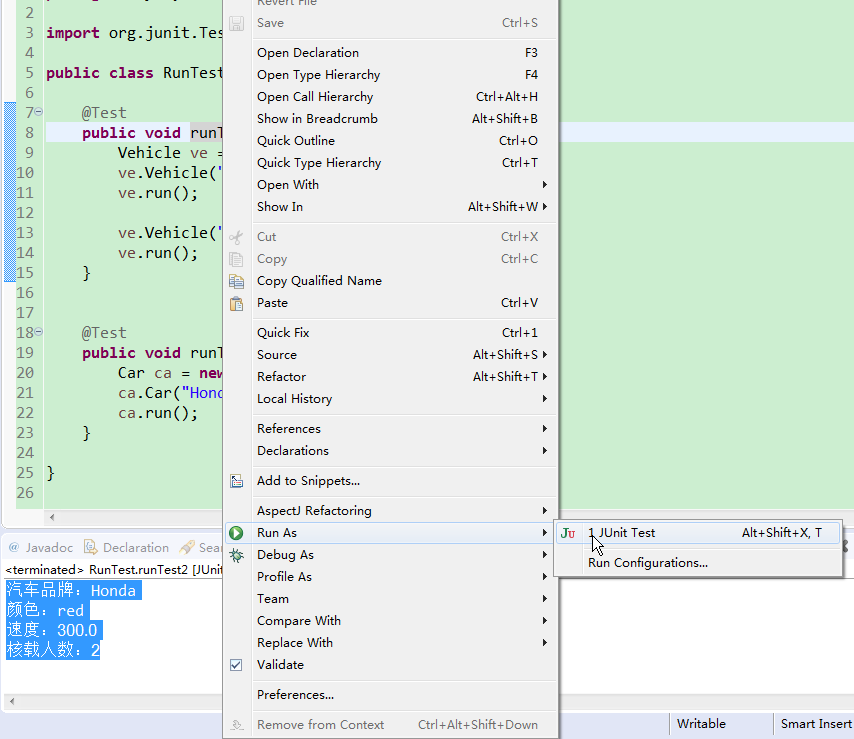854x739 pixels.
Task: Select Quick Fix menu entry
Action: pos(391,333)
